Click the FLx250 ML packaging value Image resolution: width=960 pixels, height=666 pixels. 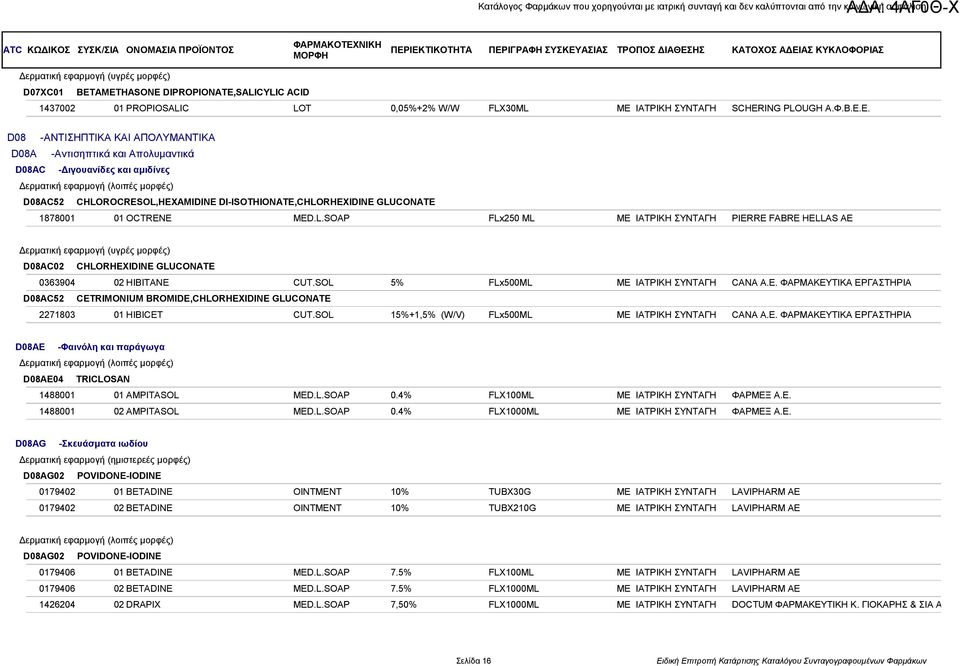511,218
